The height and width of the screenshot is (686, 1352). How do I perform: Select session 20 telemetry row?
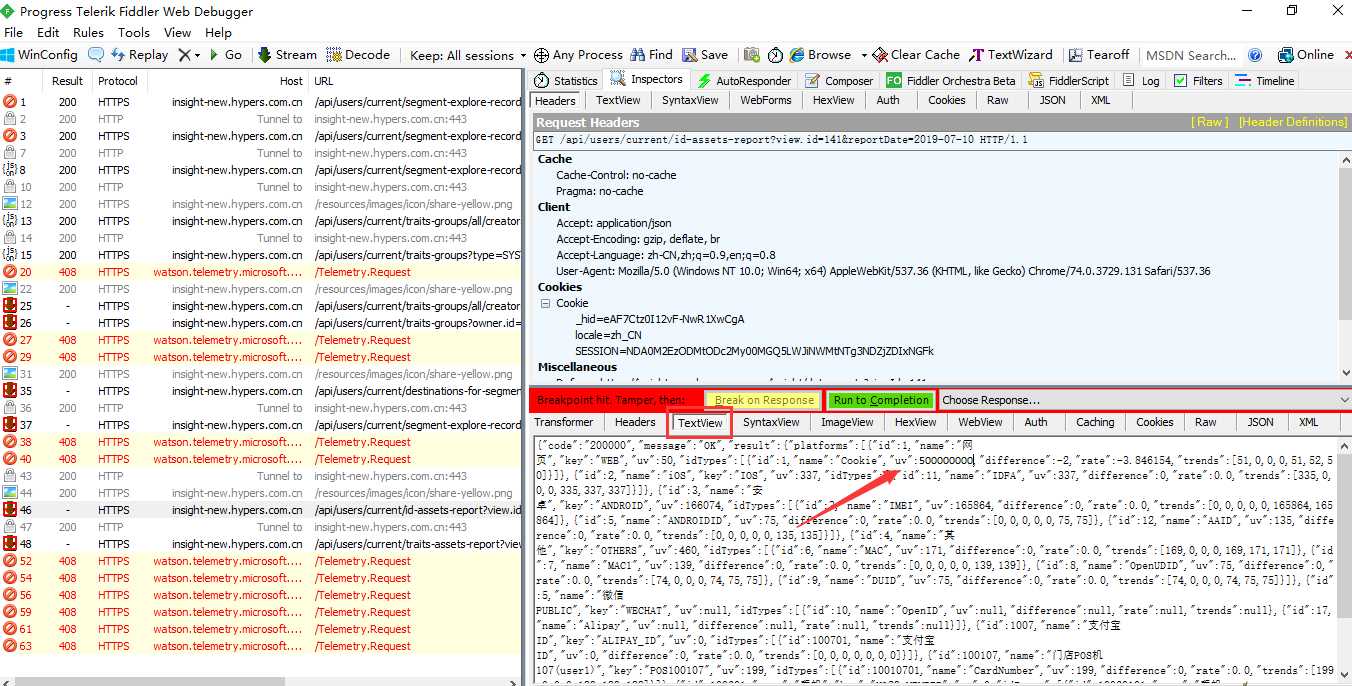[261, 272]
